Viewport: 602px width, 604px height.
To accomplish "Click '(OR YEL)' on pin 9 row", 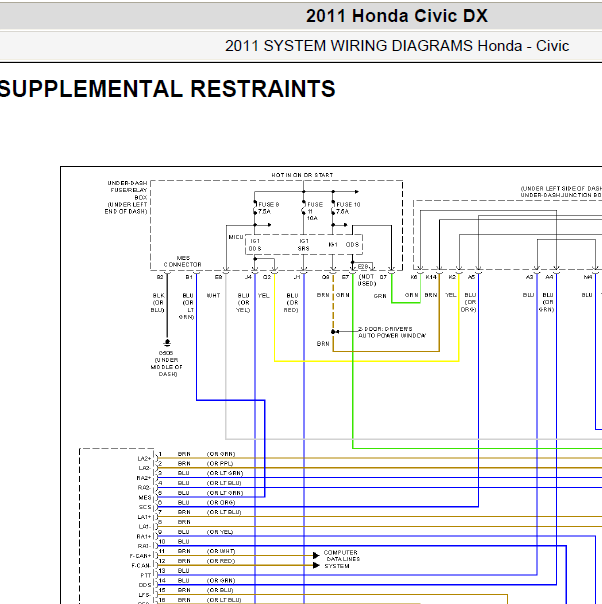I will click(x=220, y=532).
